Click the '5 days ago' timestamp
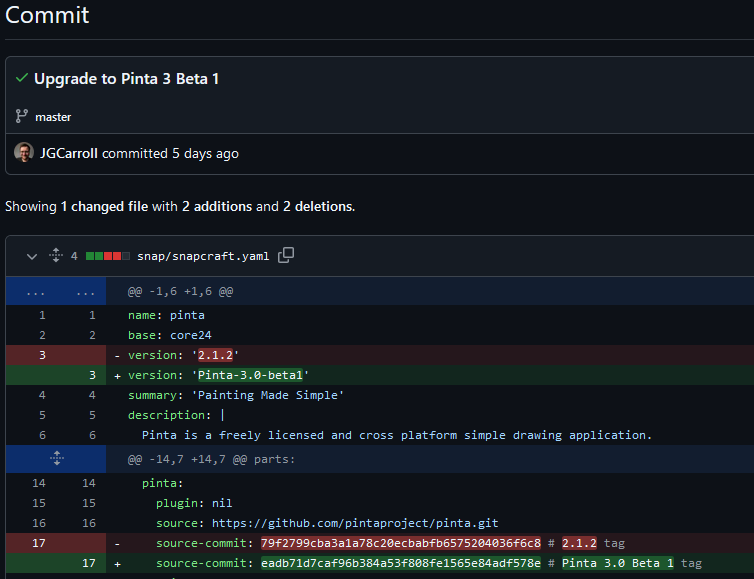 click(205, 153)
